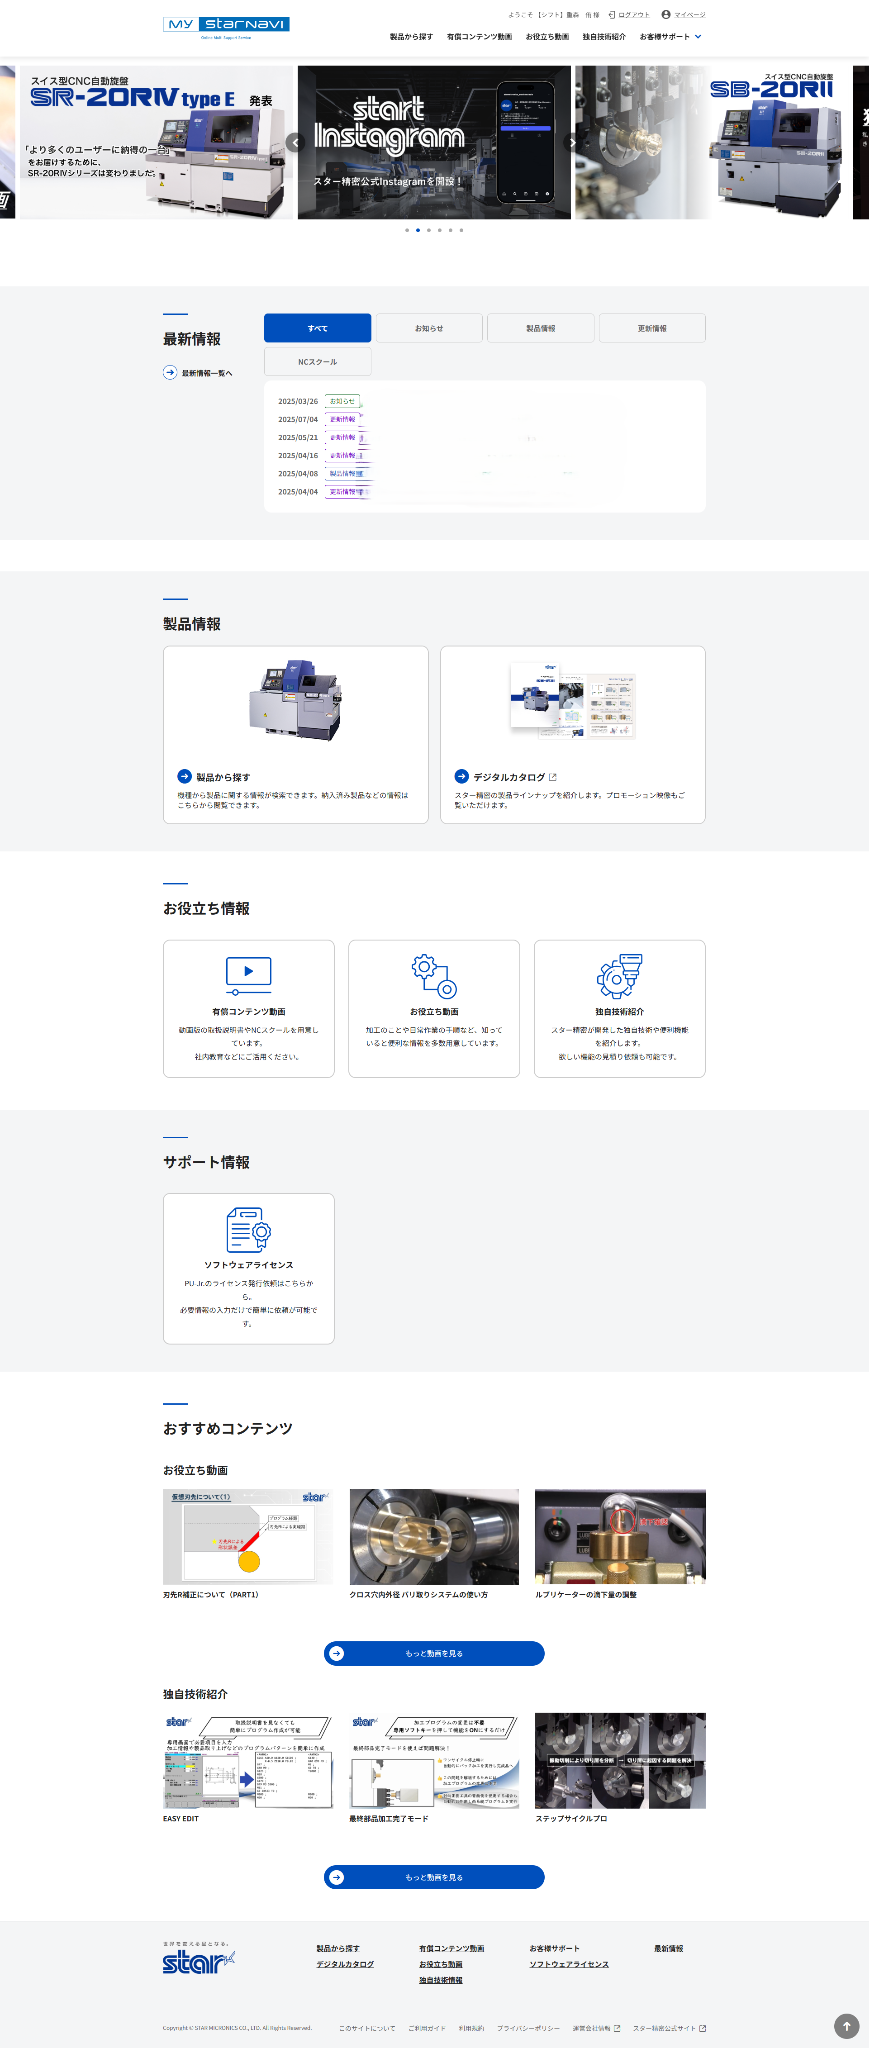The width and height of the screenshot is (869, 2048).
Task: Click footer 製品から探す link
Action: 338,1948
